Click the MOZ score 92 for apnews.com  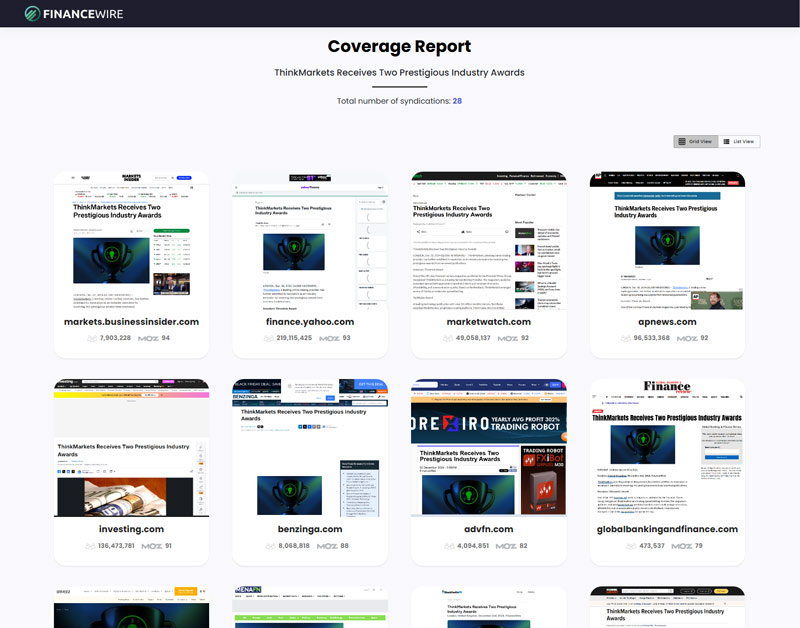(x=704, y=338)
